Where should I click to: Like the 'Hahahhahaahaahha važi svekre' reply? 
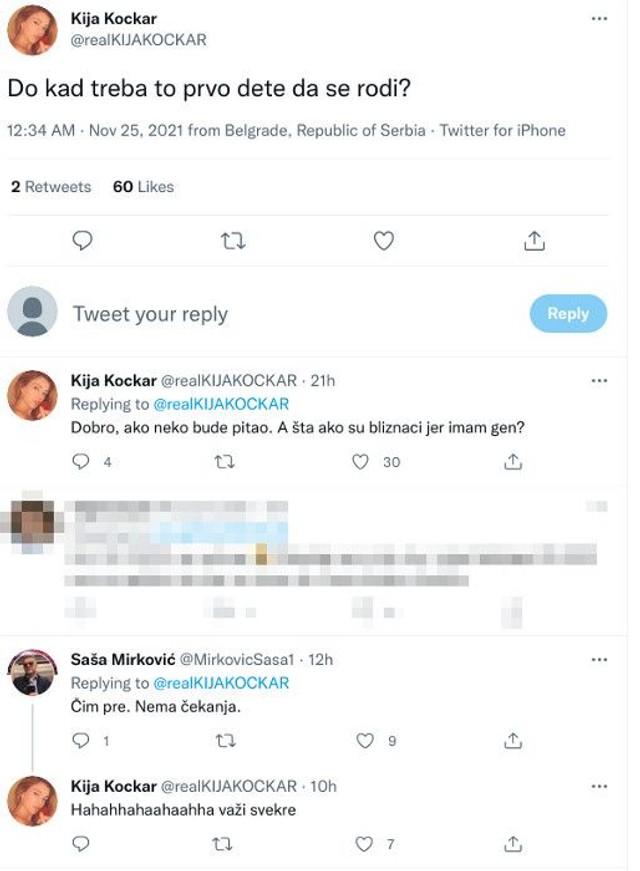point(366,844)
